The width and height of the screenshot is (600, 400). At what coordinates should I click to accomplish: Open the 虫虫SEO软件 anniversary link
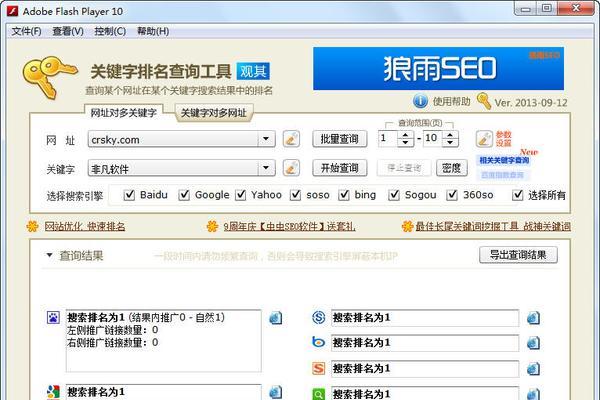pos(289,226)
